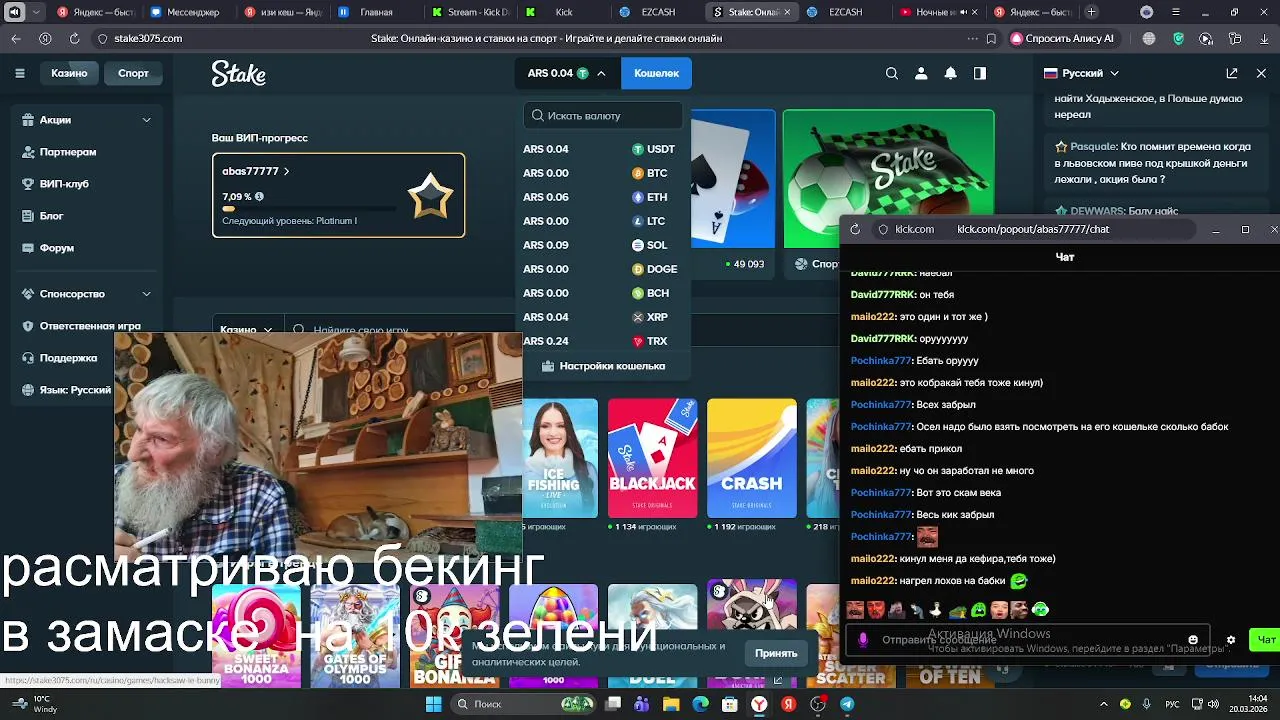This screenshot has width=1280, height=720.
Task: Open the Blackjack game thumbnail
Action: coord(652,458)
